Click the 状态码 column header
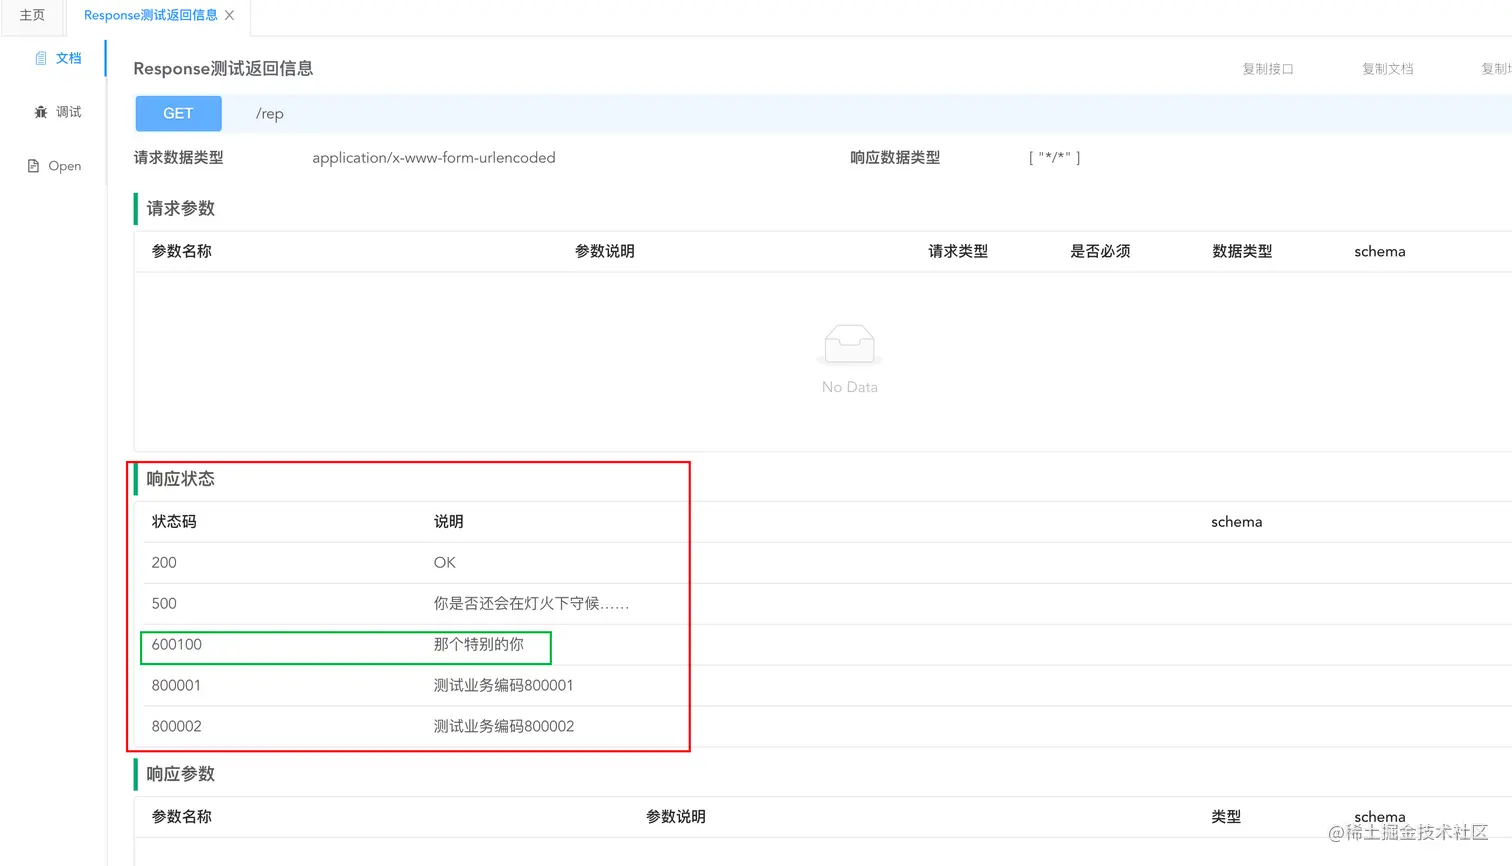Viewport: 1512px width, 866px height. (x=174, y=521)
